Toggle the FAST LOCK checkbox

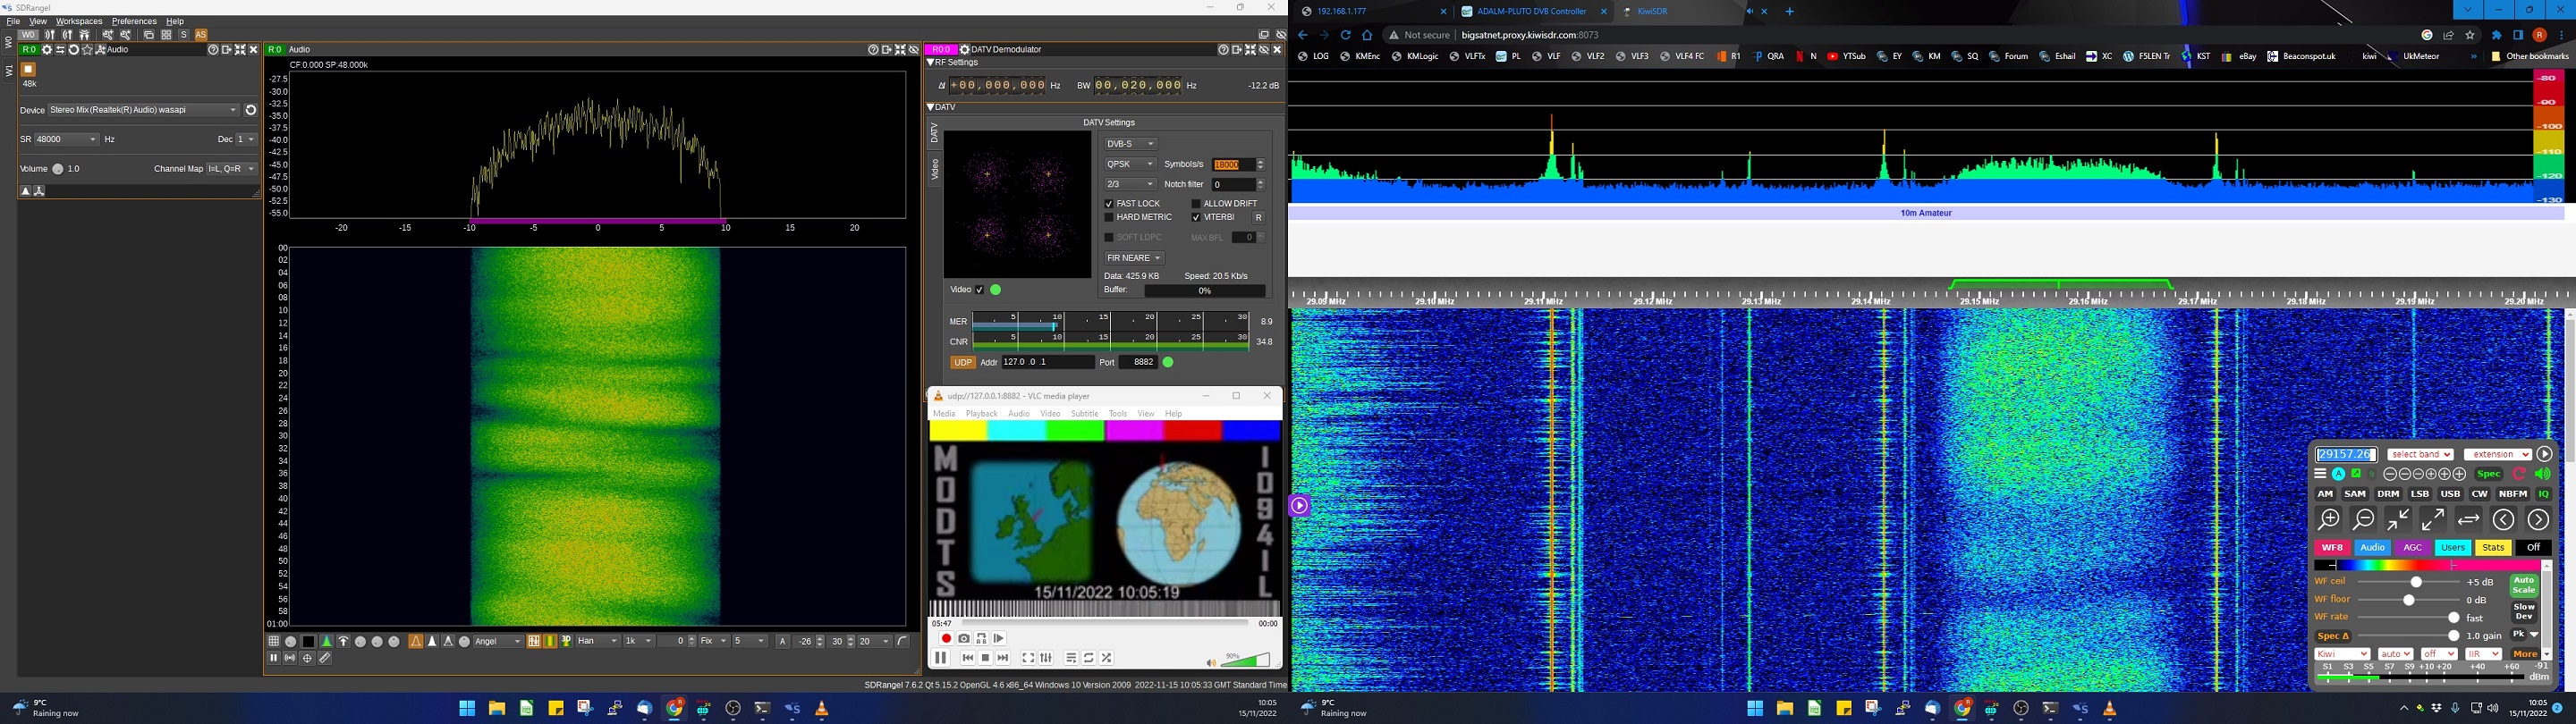click(1109, 204)
